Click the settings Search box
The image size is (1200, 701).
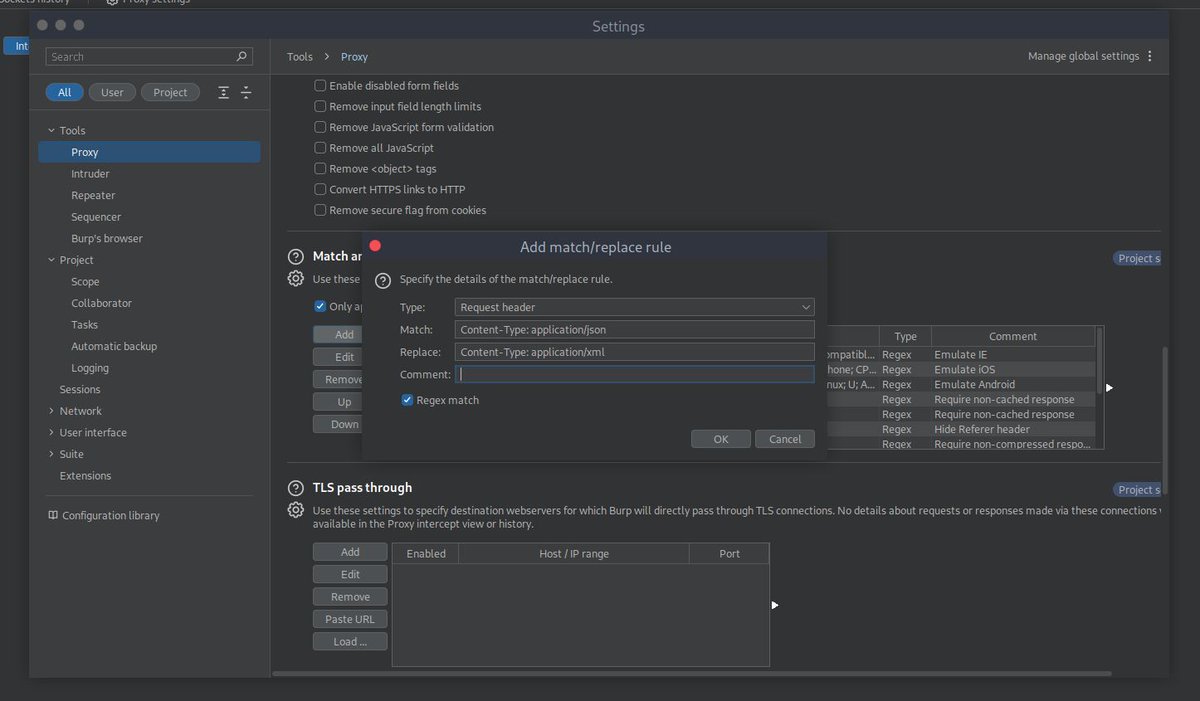pos(149,57)
